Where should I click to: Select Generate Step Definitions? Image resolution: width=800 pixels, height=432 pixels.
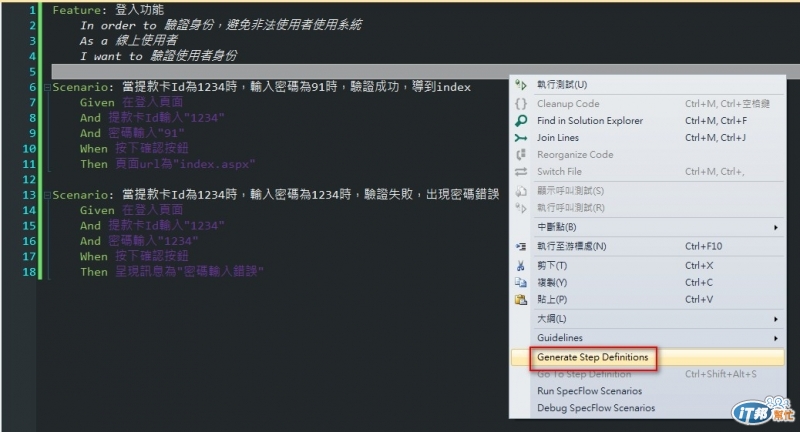tap(647, 357)
